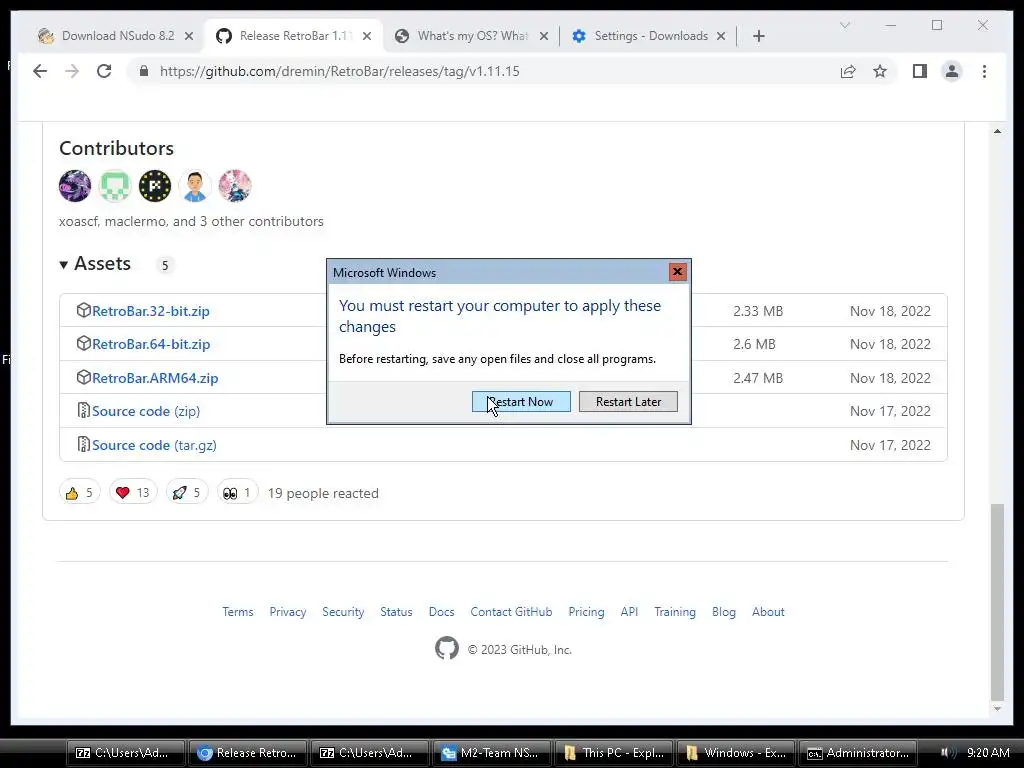This screenshot has height=768, width=1024.
Task: Open the Docs footer link
Action: [x=441, y=612]
